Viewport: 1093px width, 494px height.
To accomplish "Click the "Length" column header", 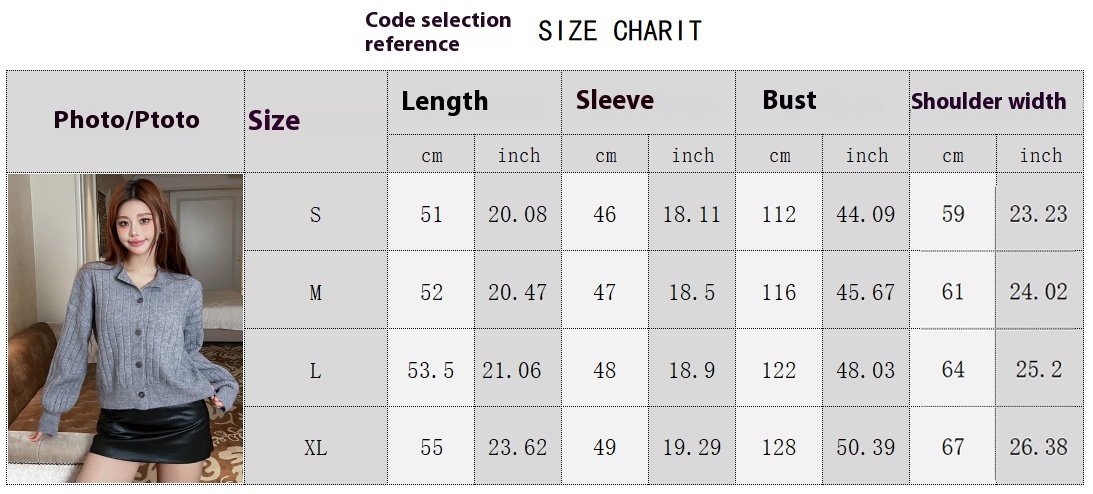I will tap(445, 101).
